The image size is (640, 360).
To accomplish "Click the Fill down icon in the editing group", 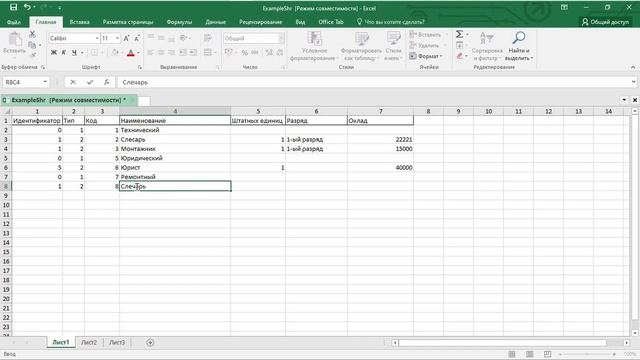I will pyautogui.click(x=460, y=45).
